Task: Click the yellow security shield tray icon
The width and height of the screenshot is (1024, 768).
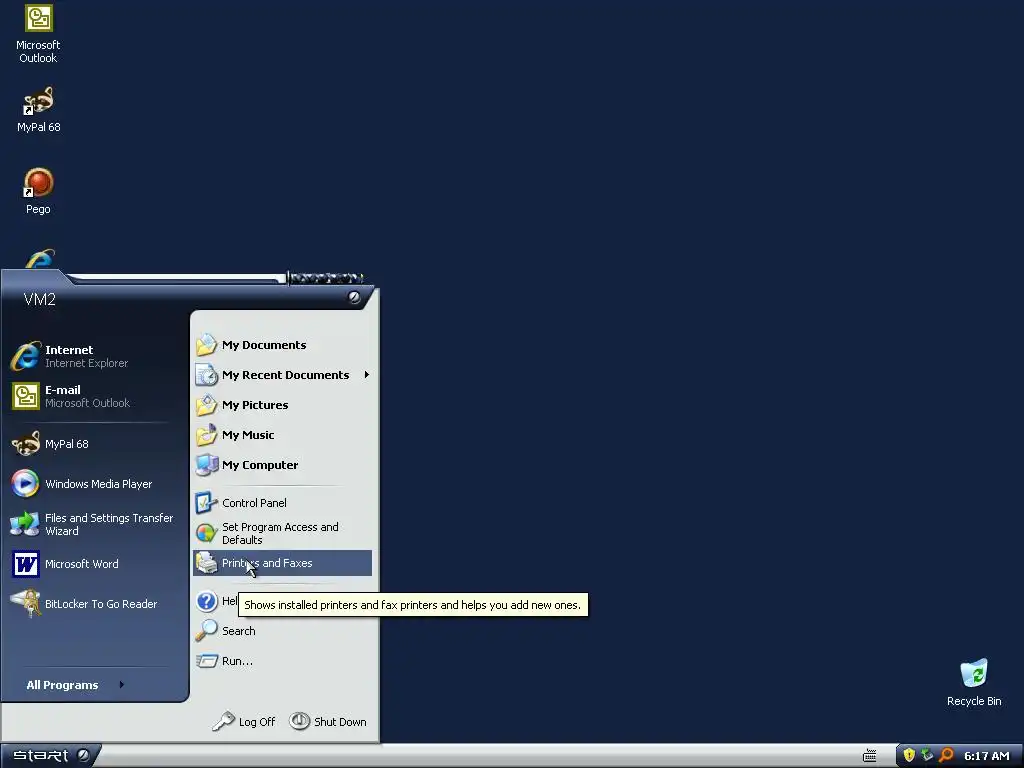Action: tap(909, 756)
